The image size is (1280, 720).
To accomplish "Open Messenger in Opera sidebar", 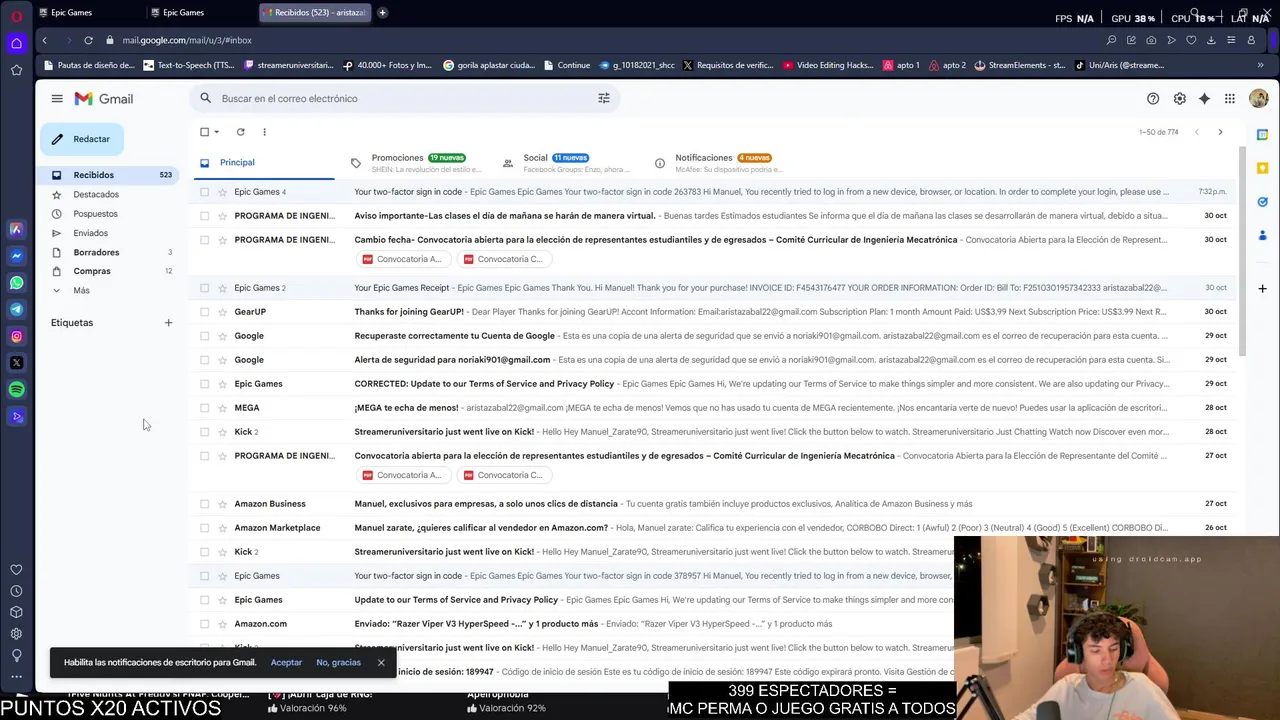I will [16, 256].
